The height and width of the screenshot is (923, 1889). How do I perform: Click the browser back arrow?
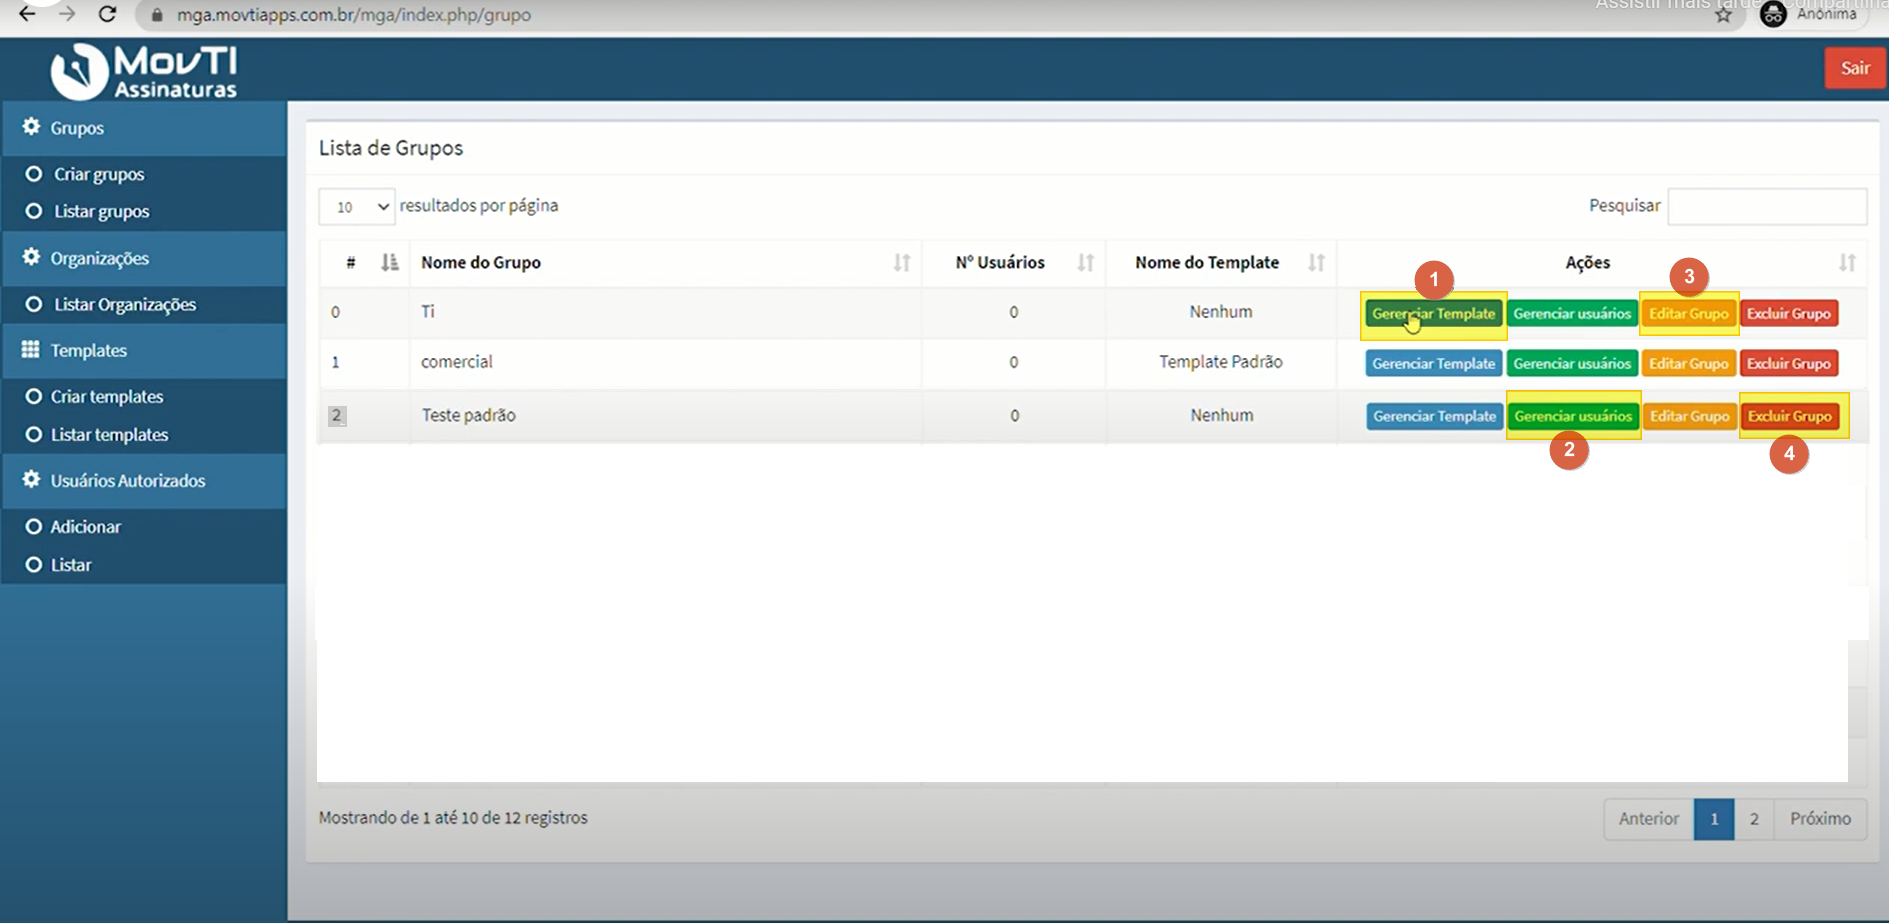pyautogui.click(x=27, y=14)
